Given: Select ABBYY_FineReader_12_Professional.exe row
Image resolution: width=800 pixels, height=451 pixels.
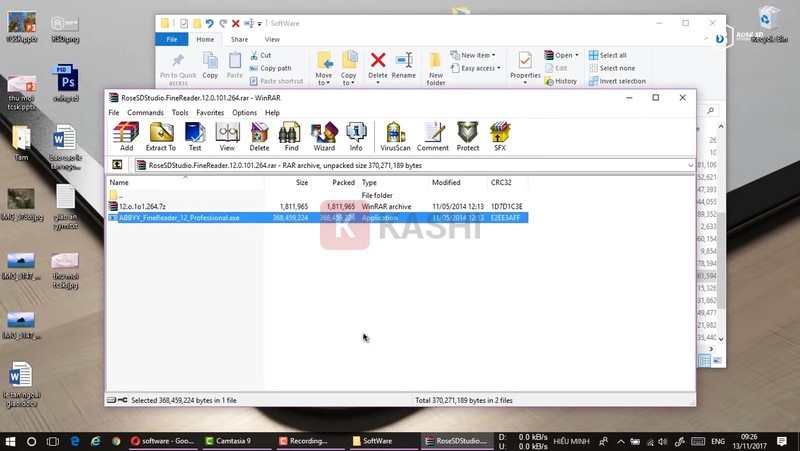Looking at the screenshot, I should pos(317,218).
